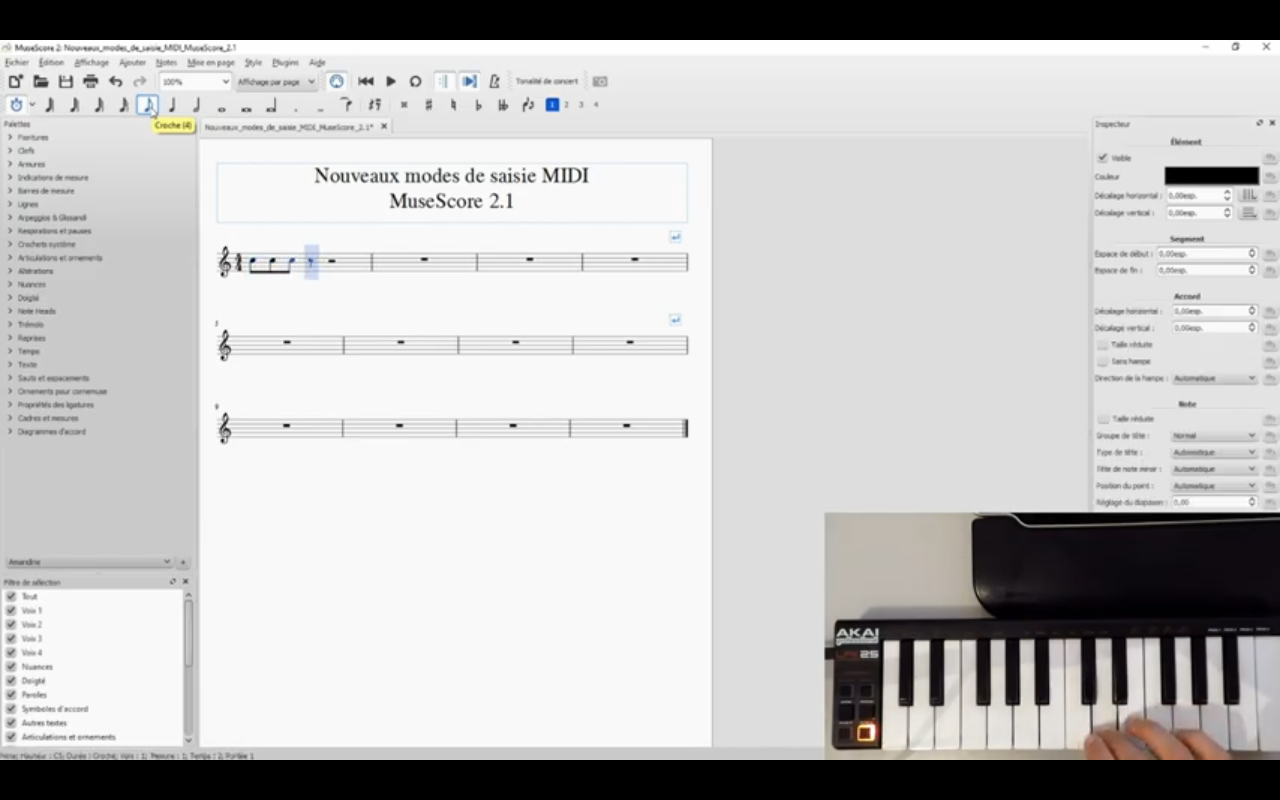Click the Espace de début input field
The width and height of the screenshot is (1280, 800).
pos(1206,254)
